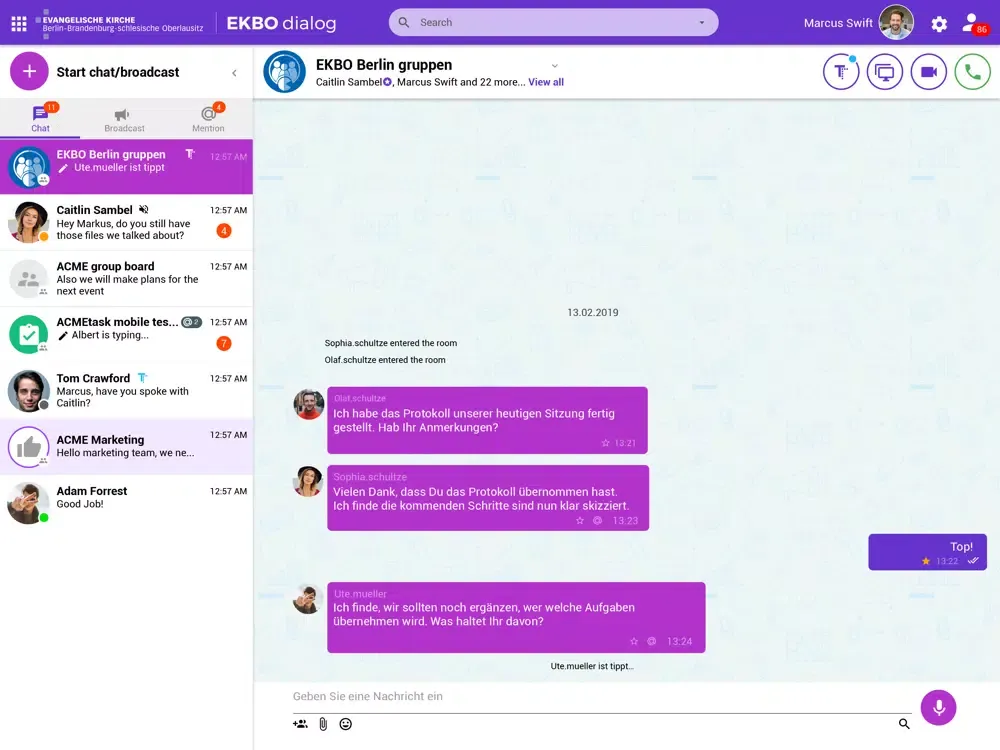The height and width of the screenshot is (750, 1000).
Task: Click unread badge 4 on Caitlin Sambel
Action: [x=224, y=231]
